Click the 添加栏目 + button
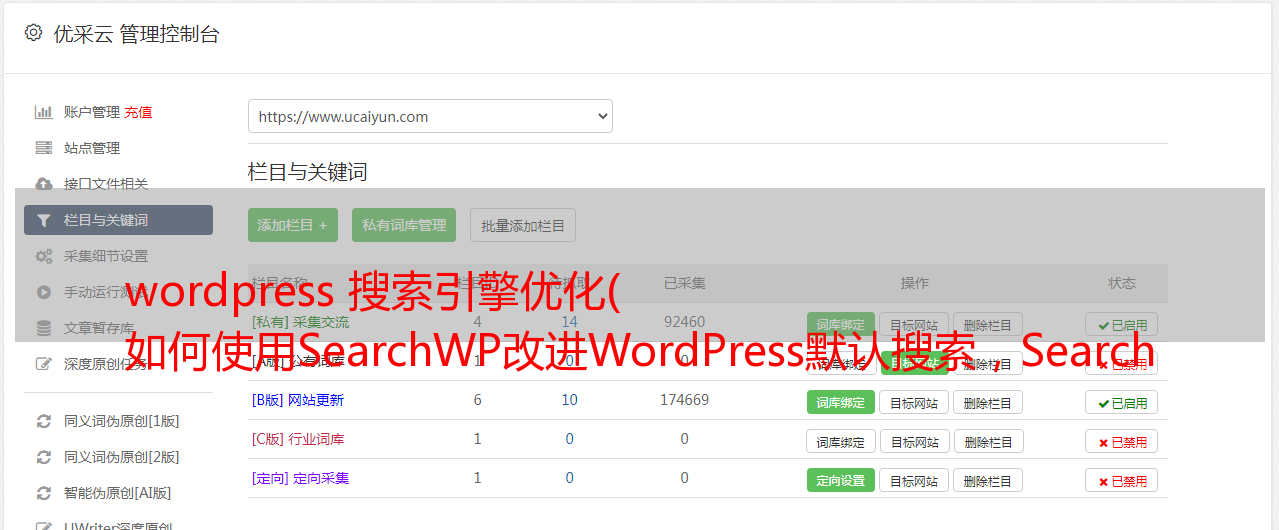Viewport: 1279px width, 530px height. (x=293, y=225)
